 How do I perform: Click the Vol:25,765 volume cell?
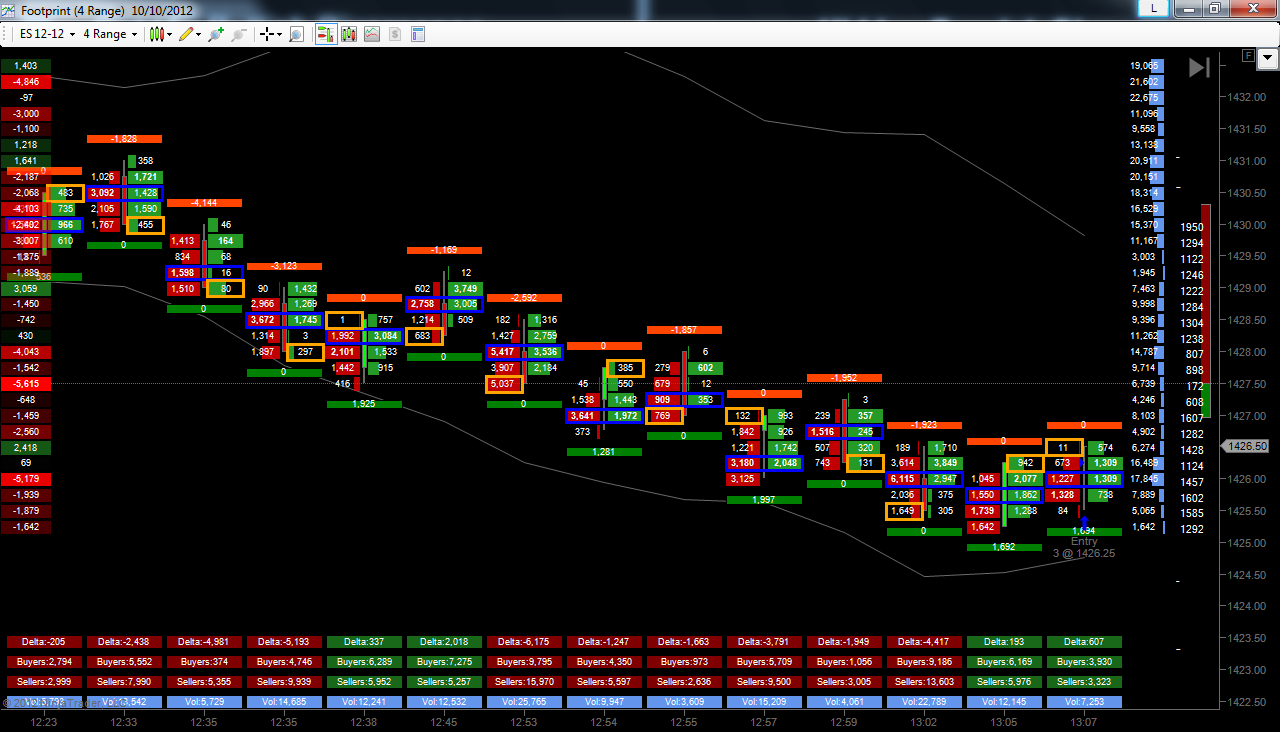[524, 702]
